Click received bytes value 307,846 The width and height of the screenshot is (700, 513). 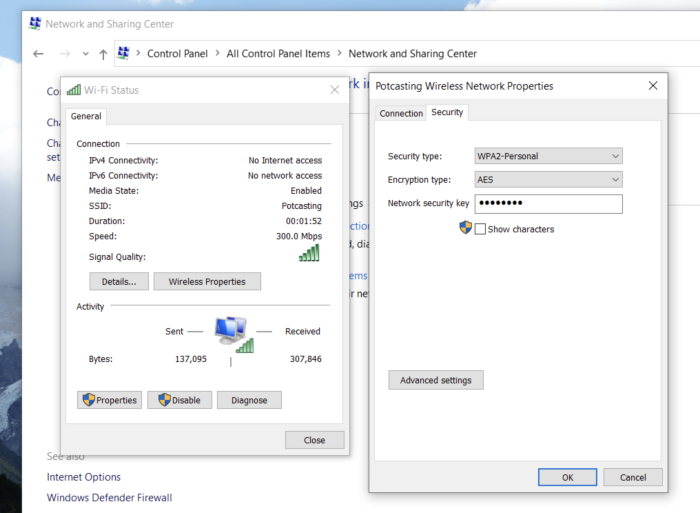pyautogui.click(x=306, y=359)
